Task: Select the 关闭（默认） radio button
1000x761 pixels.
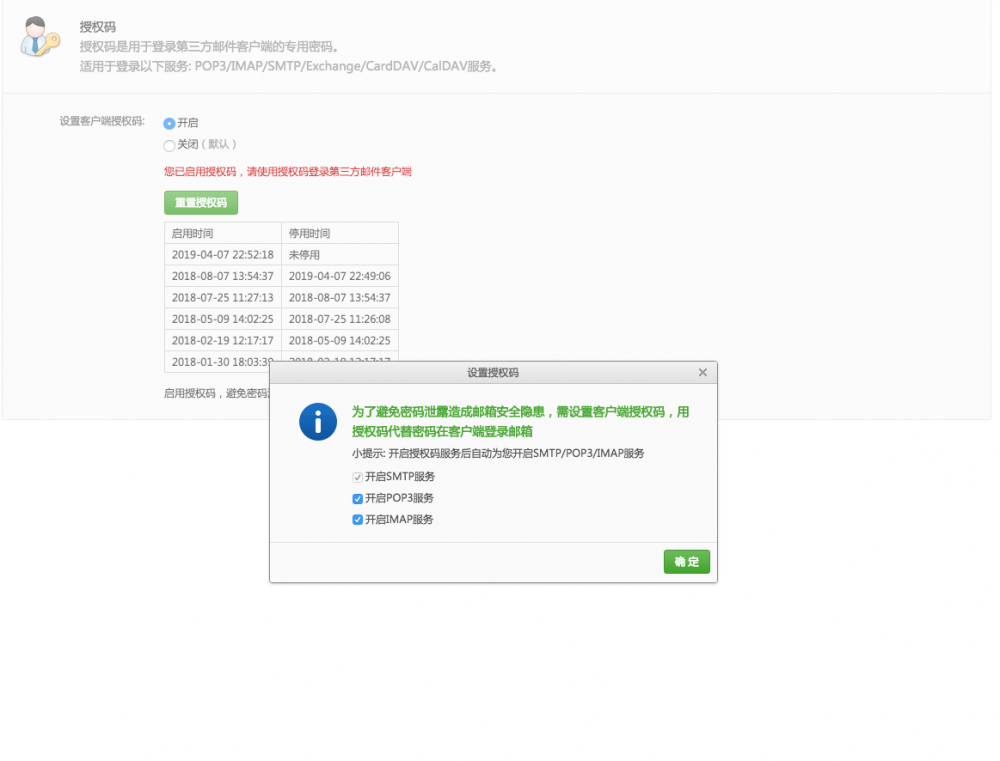Action: point(169,145)
